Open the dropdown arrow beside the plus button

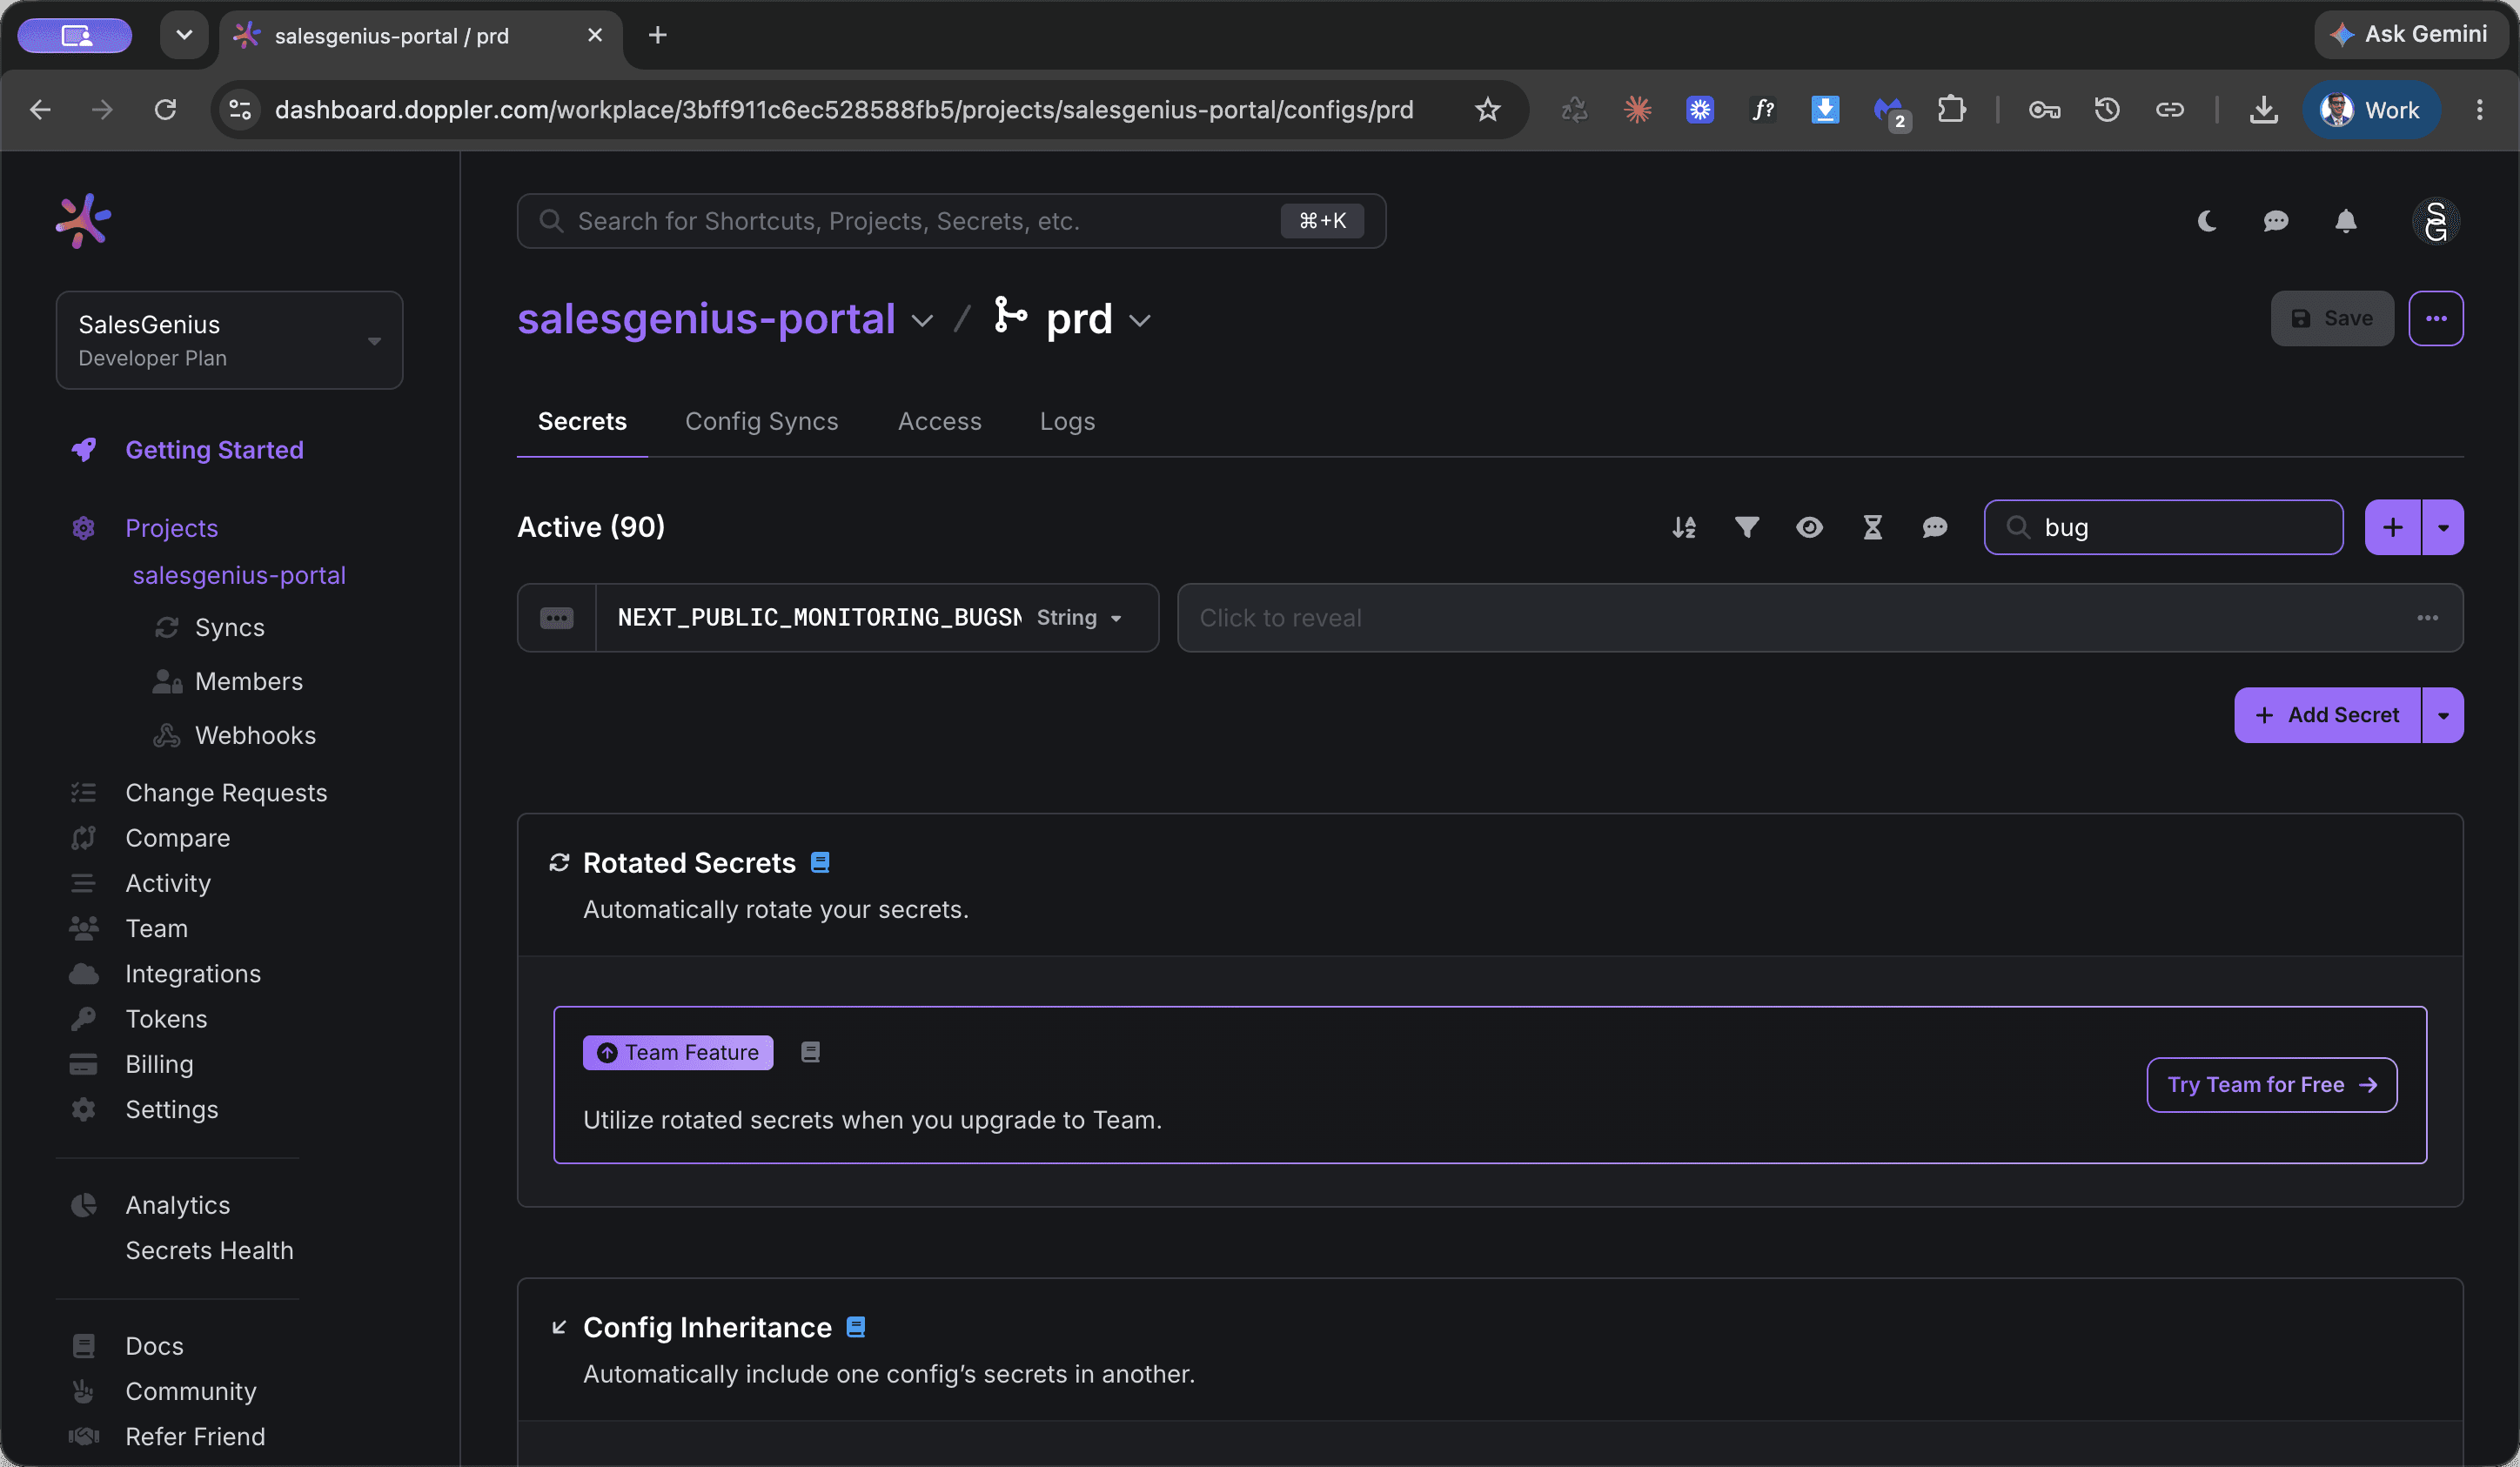(2443, 527)
